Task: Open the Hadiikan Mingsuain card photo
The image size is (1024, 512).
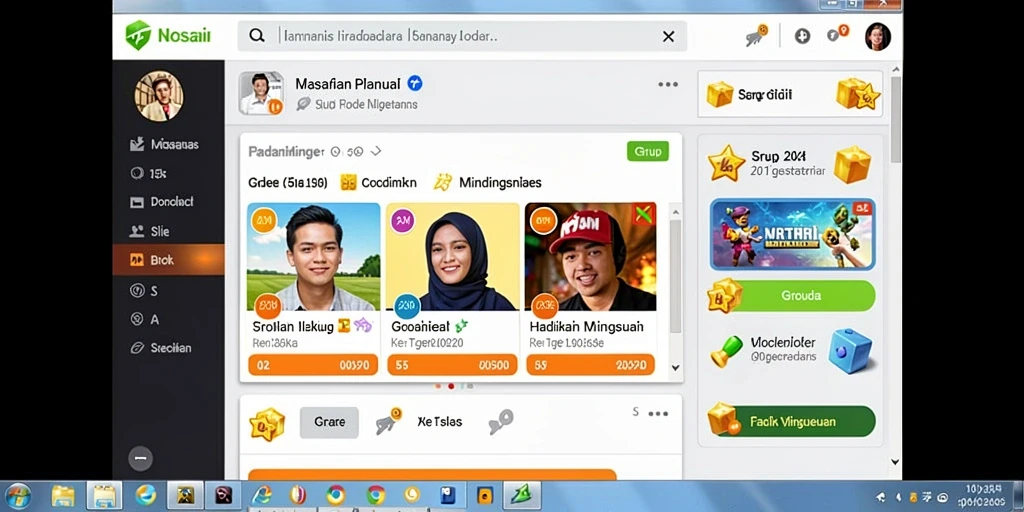Action: (x=590, y=257)
